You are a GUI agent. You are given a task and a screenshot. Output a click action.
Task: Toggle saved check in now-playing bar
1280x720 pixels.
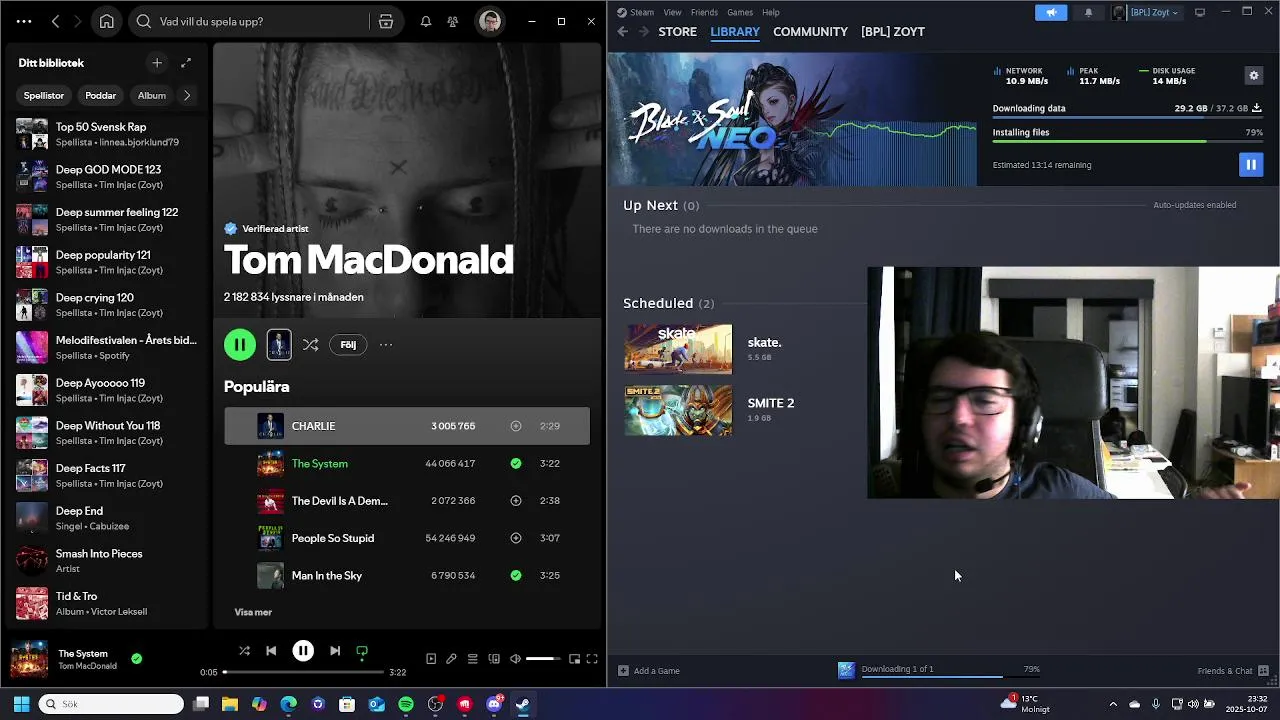click(137, 658)
